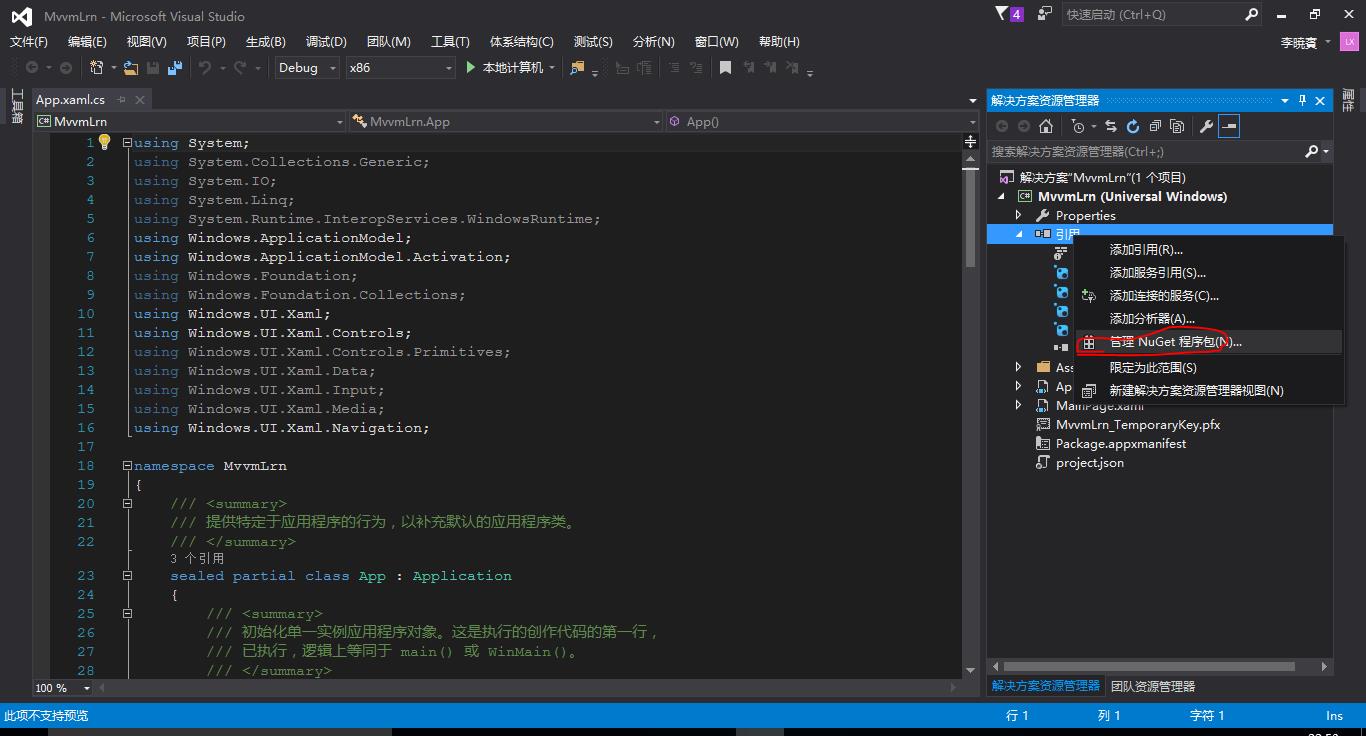Click the Navigate Backward toolbar arrow
This screenshot has width=1366, height=736.
click(32, 67)
